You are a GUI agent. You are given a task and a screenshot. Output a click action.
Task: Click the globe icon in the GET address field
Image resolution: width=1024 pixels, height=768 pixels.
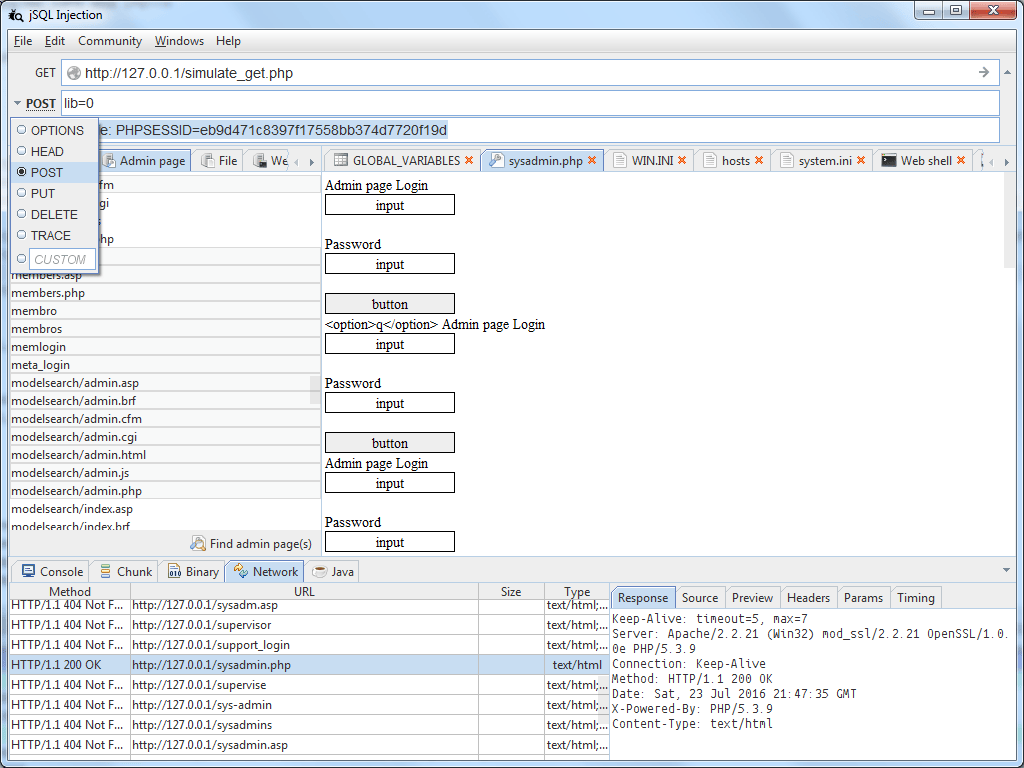(74, 72)
